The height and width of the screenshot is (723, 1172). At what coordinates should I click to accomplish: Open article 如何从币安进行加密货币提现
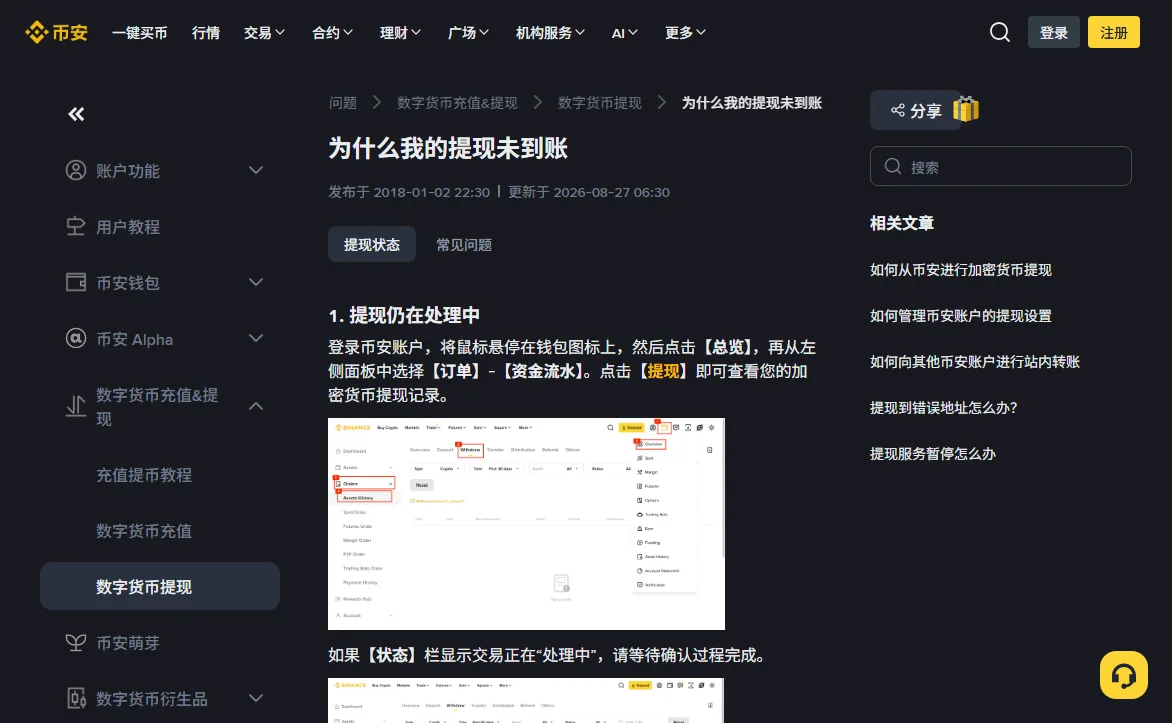click(x=960, y=270)
